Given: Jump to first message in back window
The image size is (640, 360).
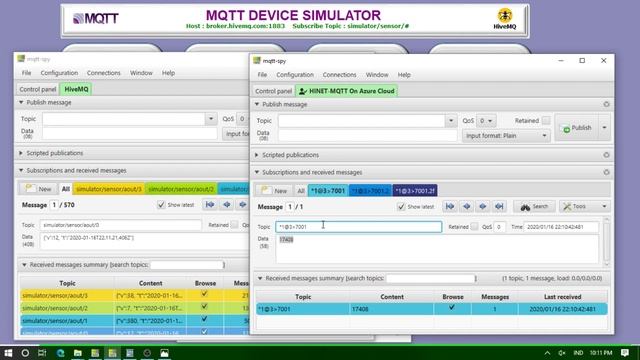Looking at the screenshot, I should (210, 204).
